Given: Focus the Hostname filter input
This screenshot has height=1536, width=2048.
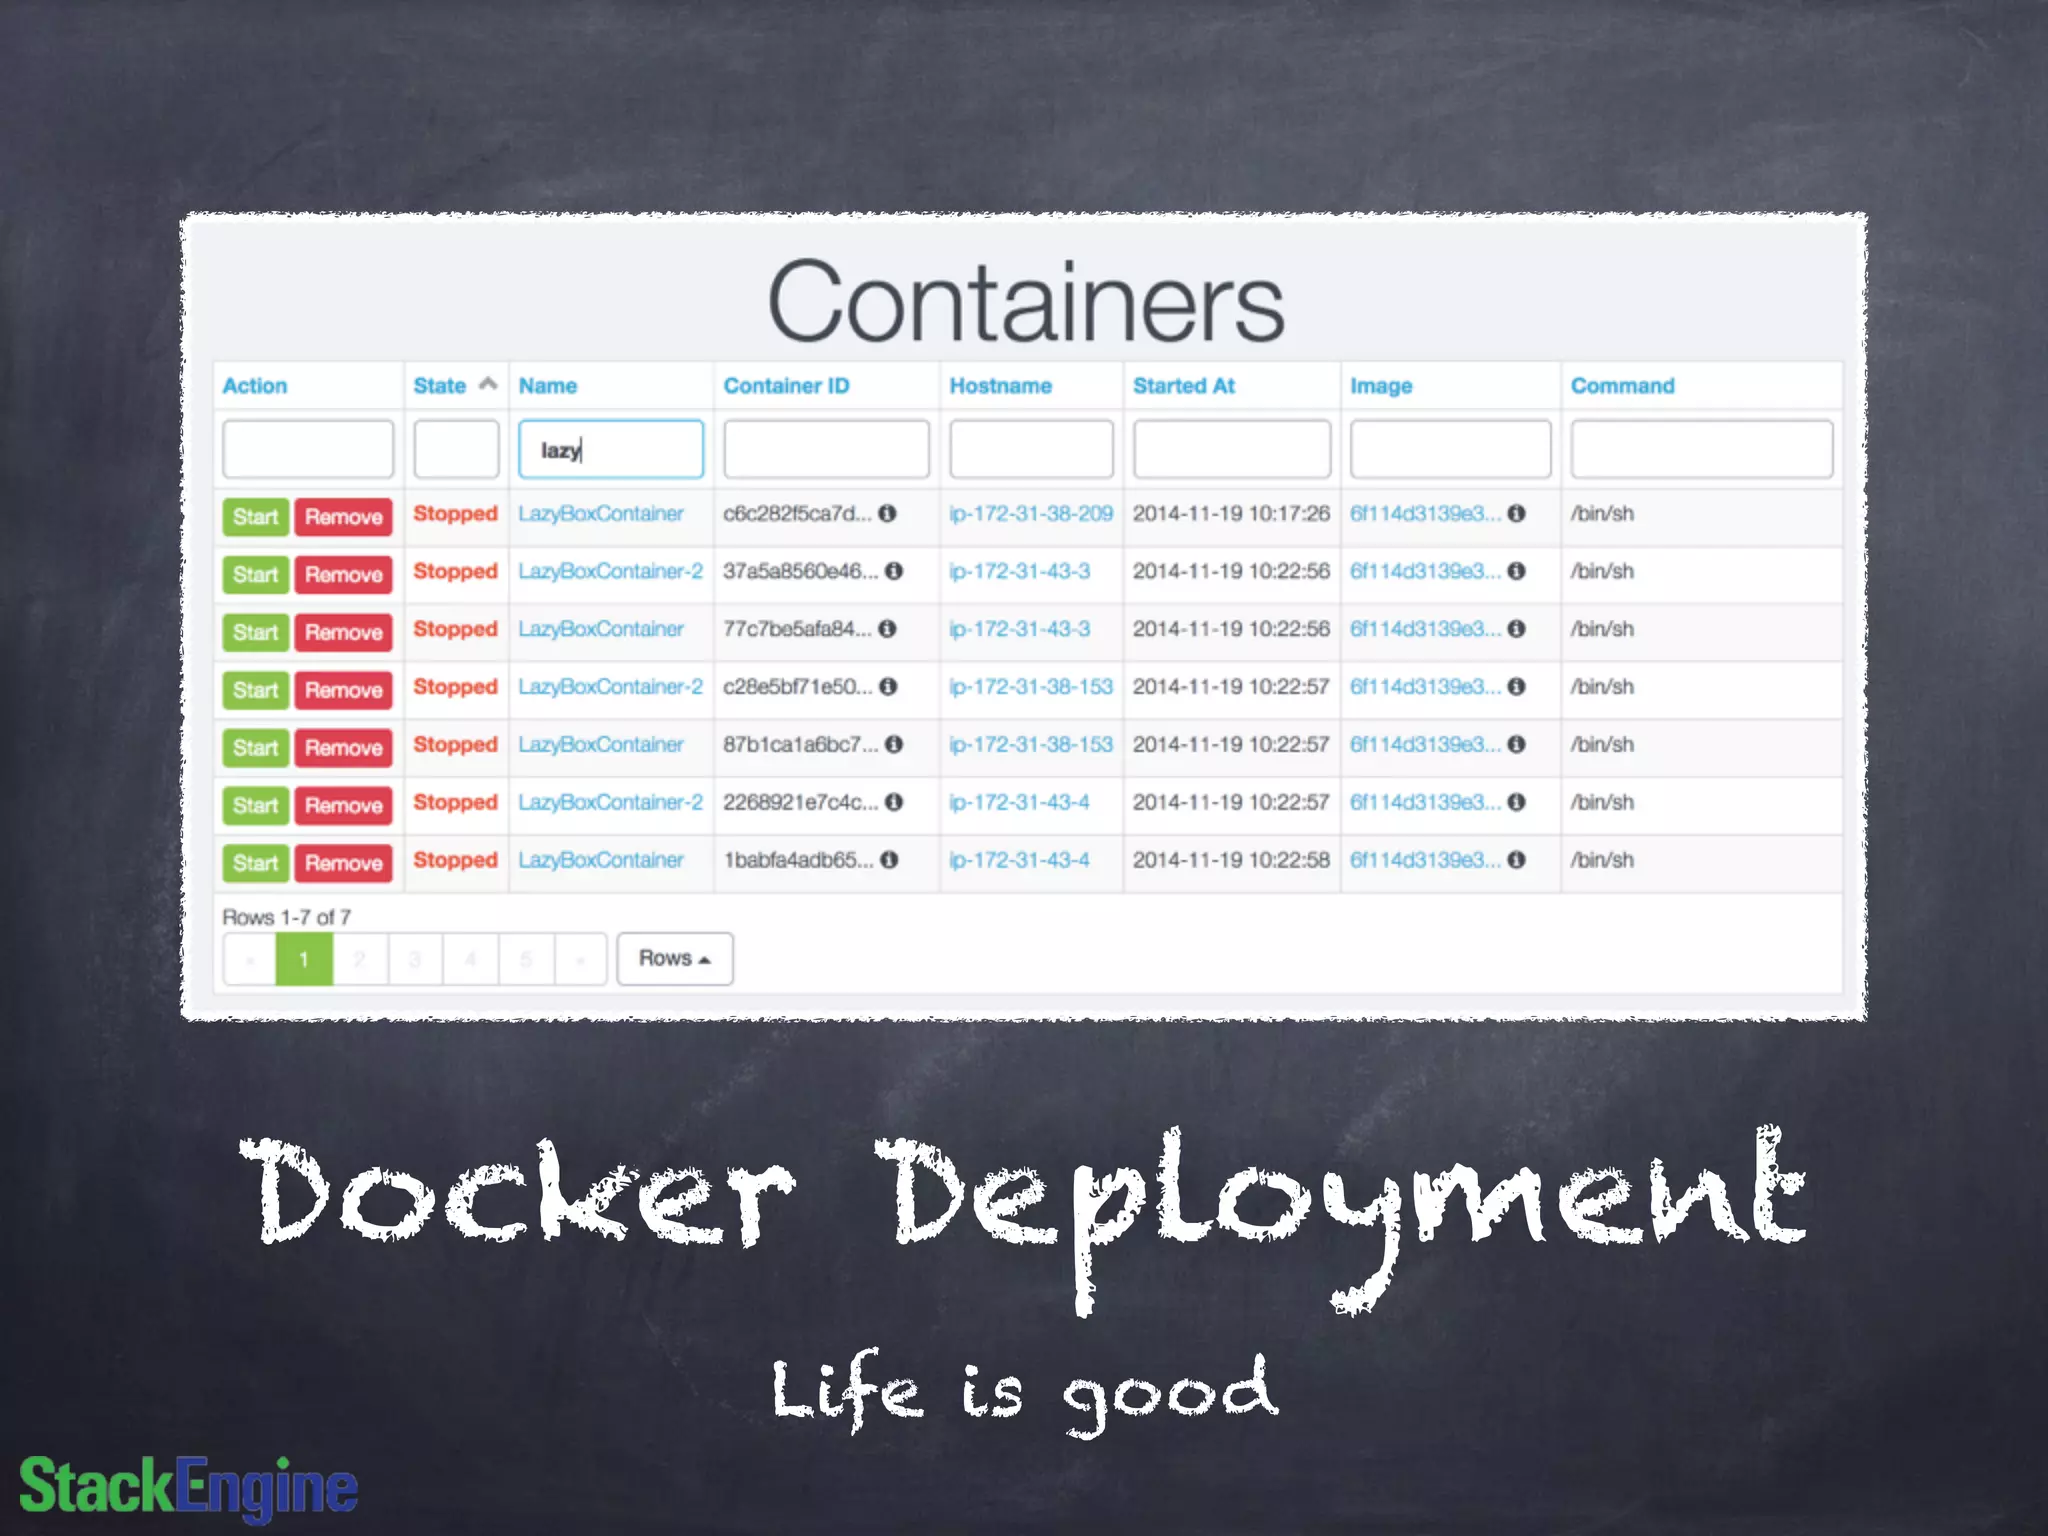Looking at the screenshot, I should 1031,449.
